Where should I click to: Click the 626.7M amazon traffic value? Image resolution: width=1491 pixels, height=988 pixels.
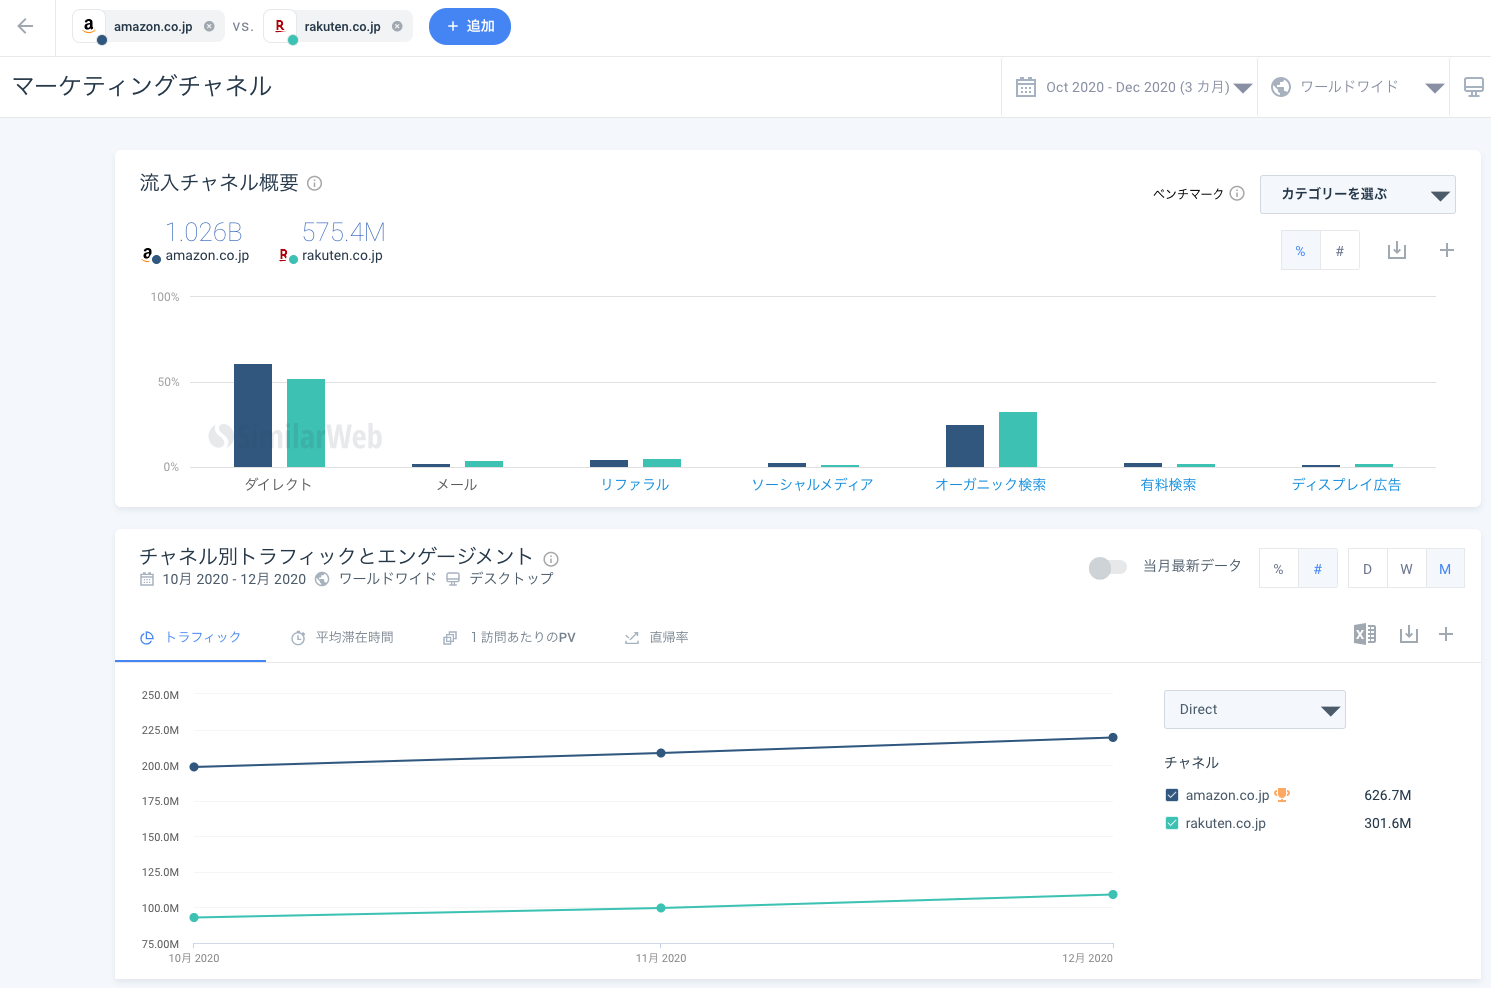click(x=1388, y=795)
